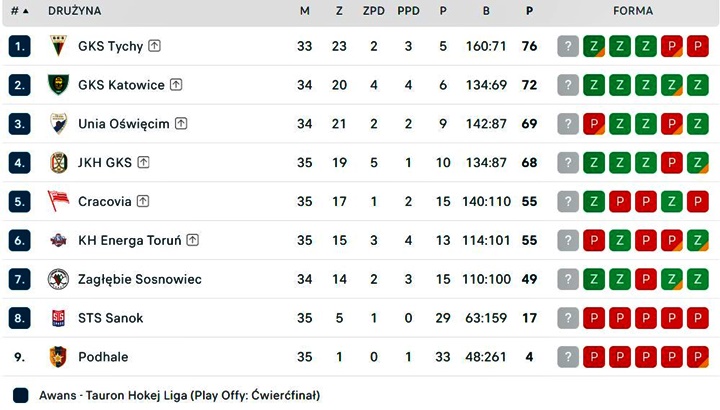This screenshot has height=410, width=720.
Task: Click the Cracovia flag logo
Action: point(58,201)
